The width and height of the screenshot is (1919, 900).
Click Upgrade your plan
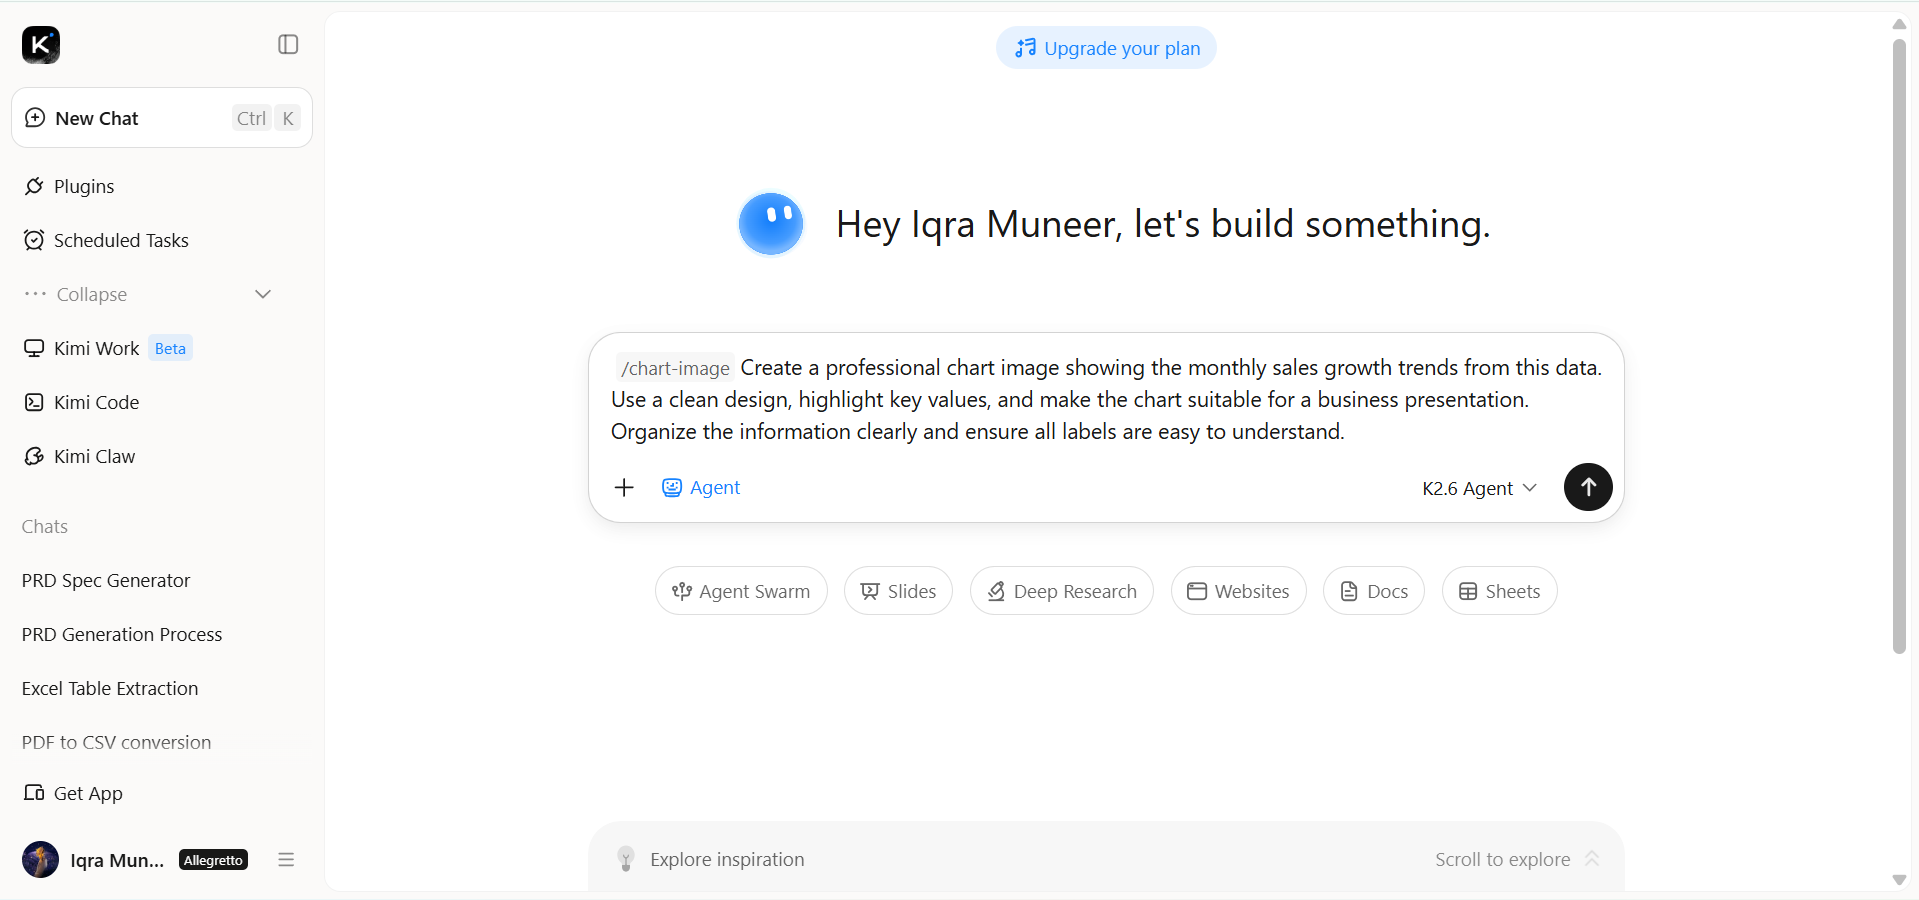tap(1106, 48)
